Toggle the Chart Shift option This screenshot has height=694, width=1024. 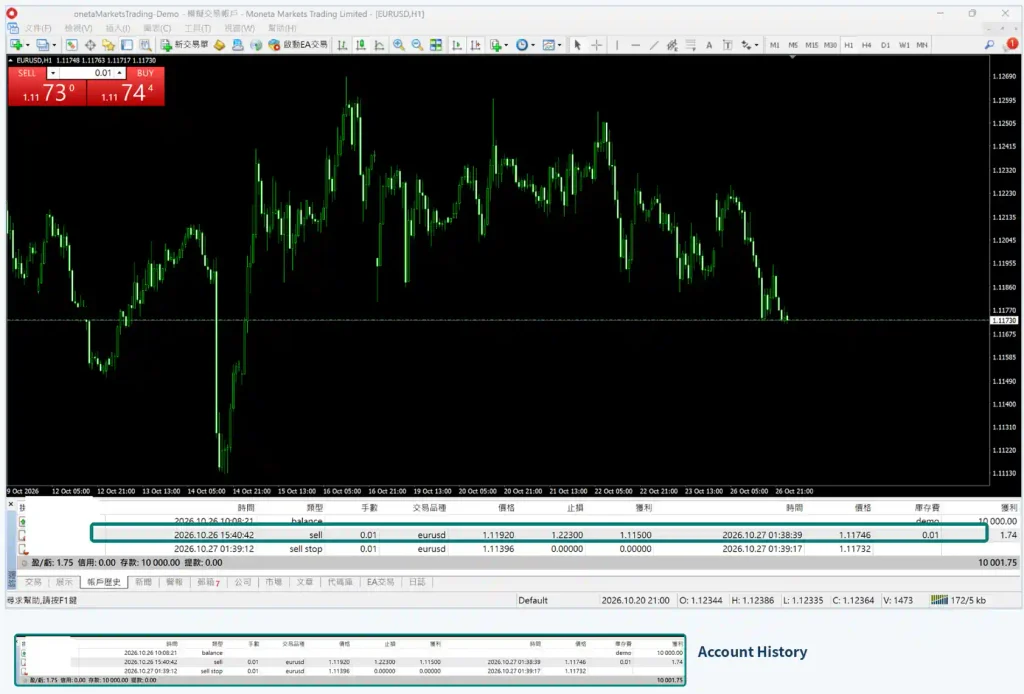(x=475, y=45)
